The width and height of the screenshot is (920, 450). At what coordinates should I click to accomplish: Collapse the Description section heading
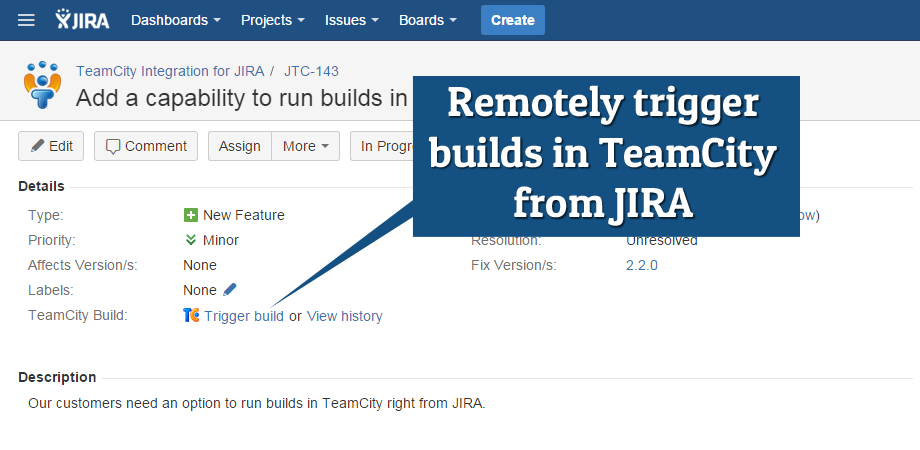[x=57, y=377]
